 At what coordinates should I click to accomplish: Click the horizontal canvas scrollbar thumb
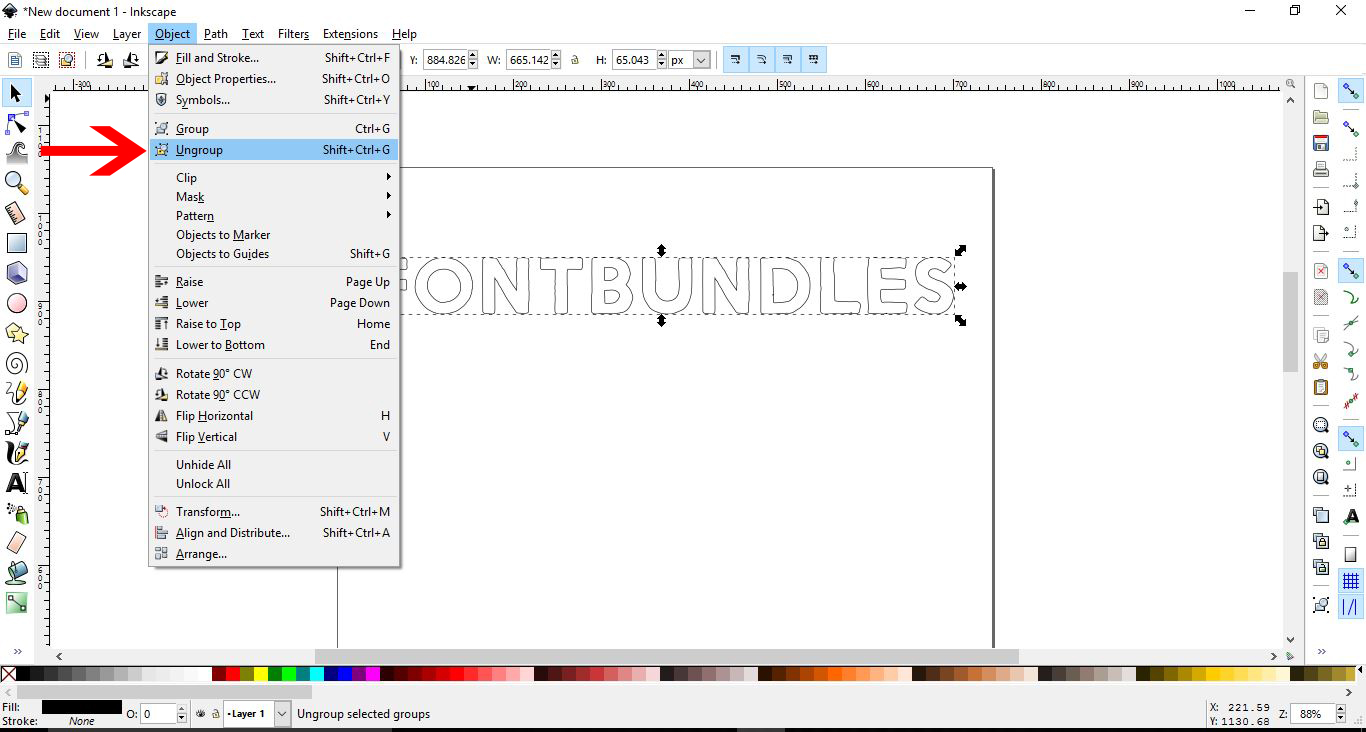[667, 657]
